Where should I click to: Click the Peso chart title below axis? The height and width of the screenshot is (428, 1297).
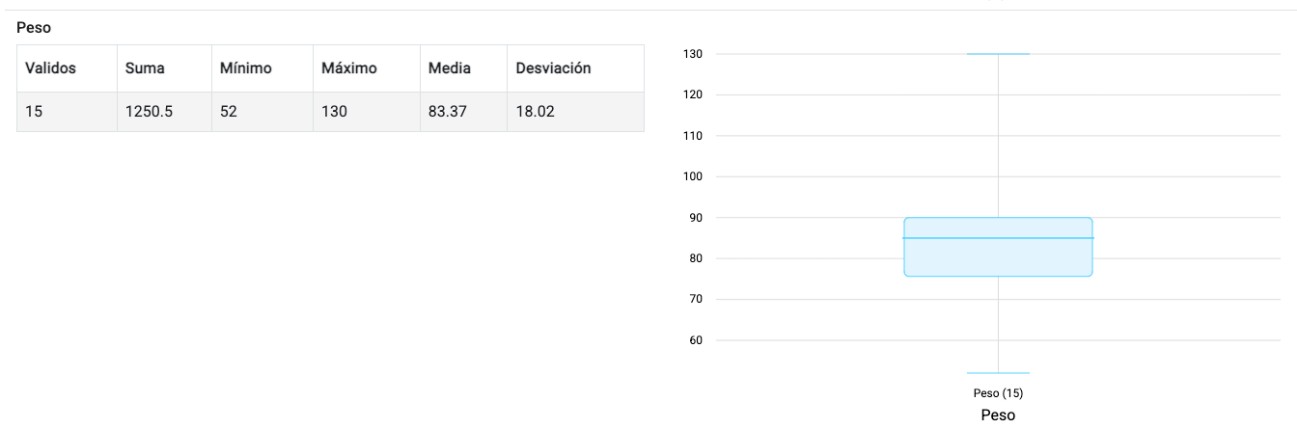pyautogui.click(x=998, y=414)
